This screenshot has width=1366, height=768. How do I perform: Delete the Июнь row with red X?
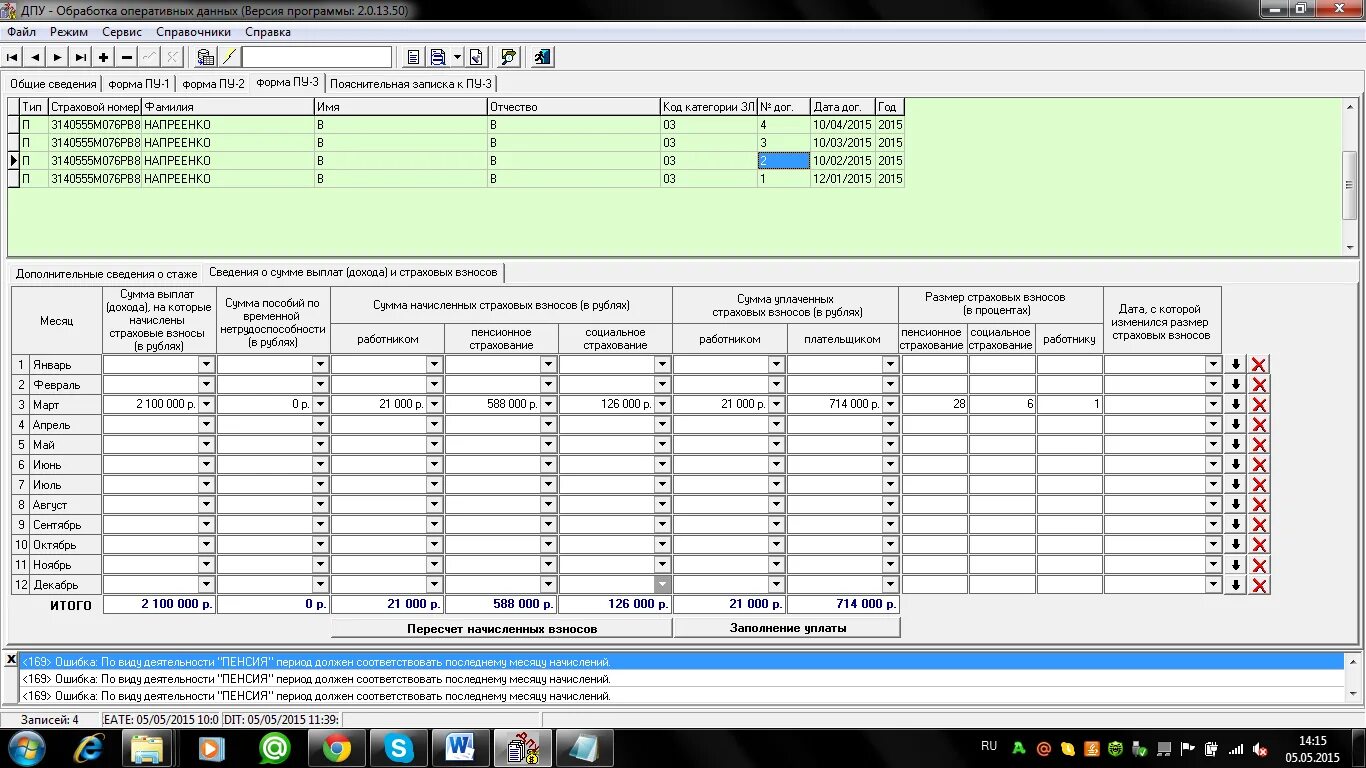coord(1259,465)
